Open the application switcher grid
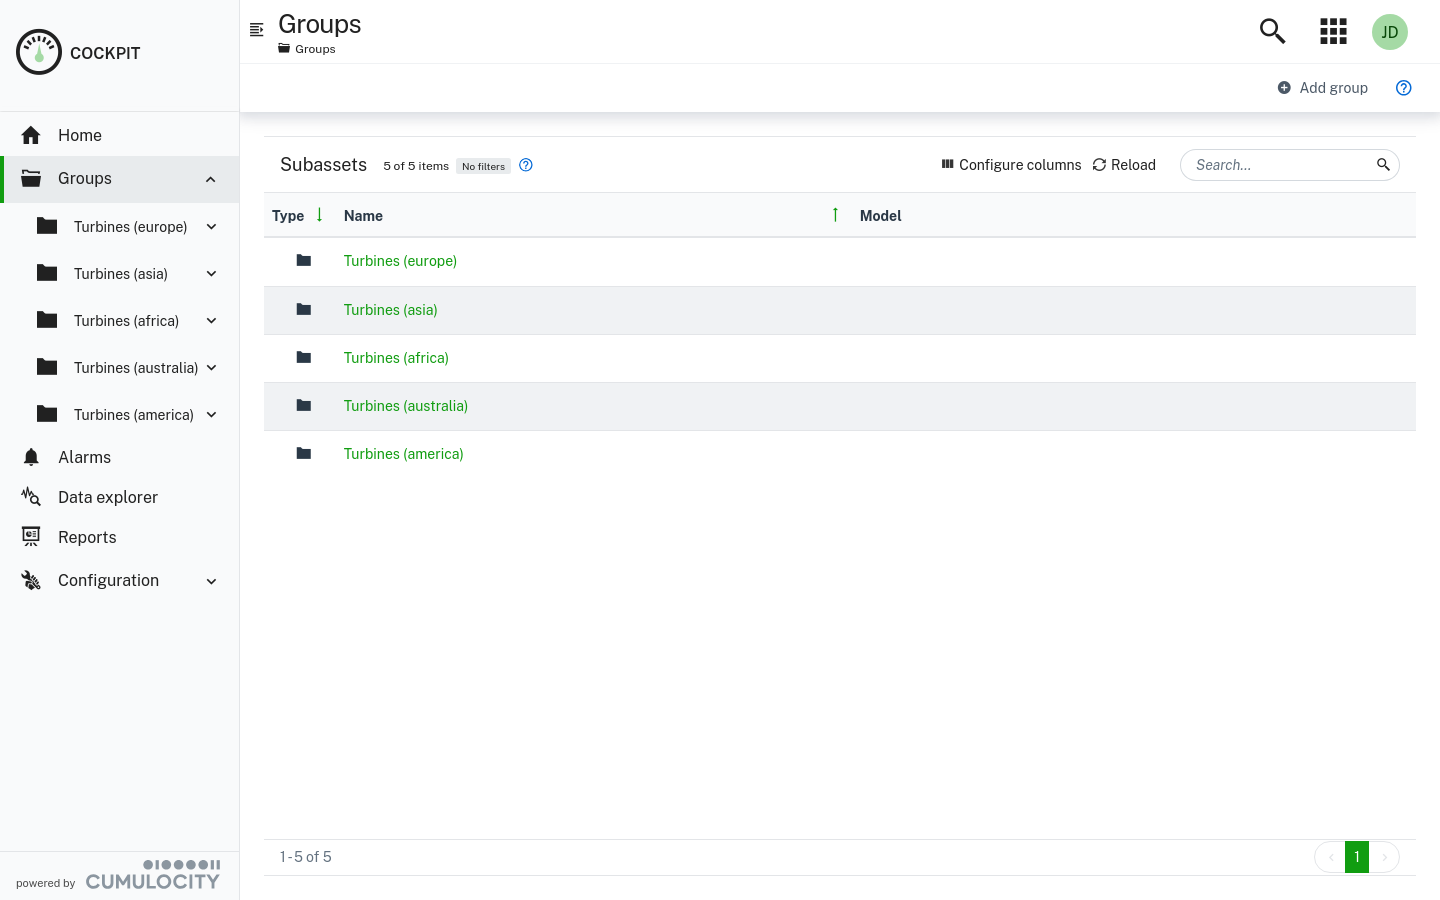1440x900 pixels. click(1333, 31)
